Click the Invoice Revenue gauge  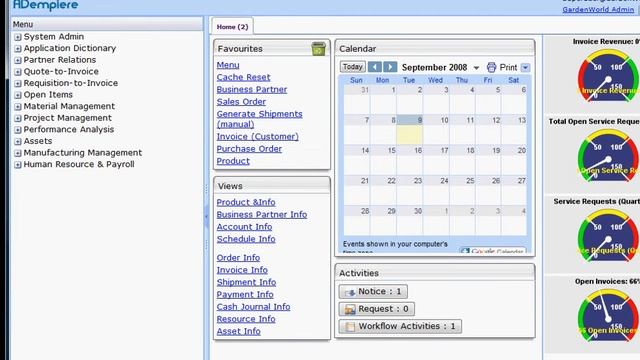pos(608,76)
